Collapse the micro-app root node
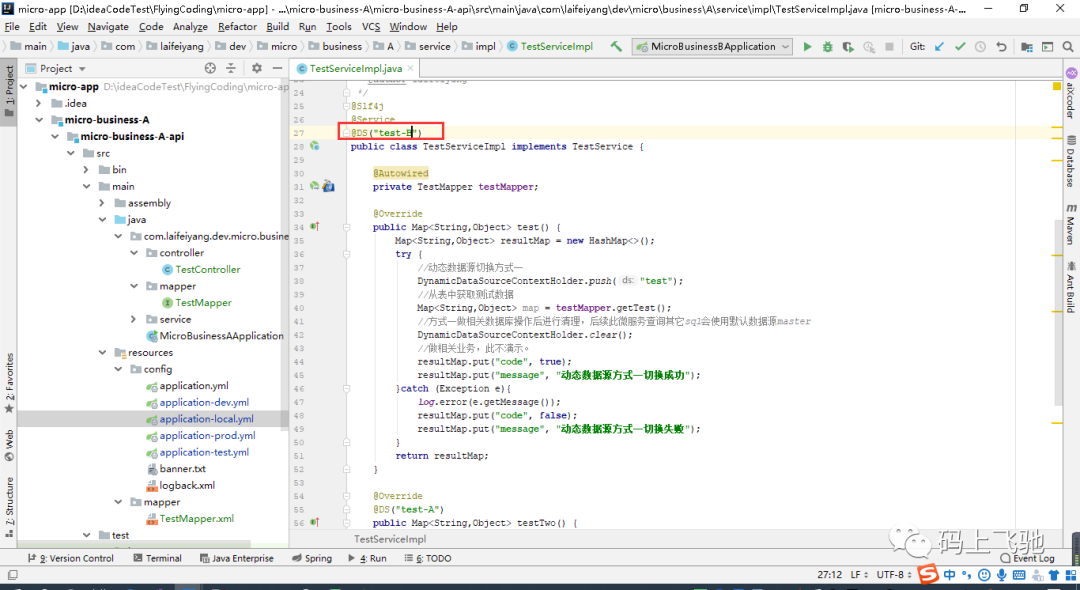Screen dimensions: 1080x590 pyautogui.click(x=24, y=87)
